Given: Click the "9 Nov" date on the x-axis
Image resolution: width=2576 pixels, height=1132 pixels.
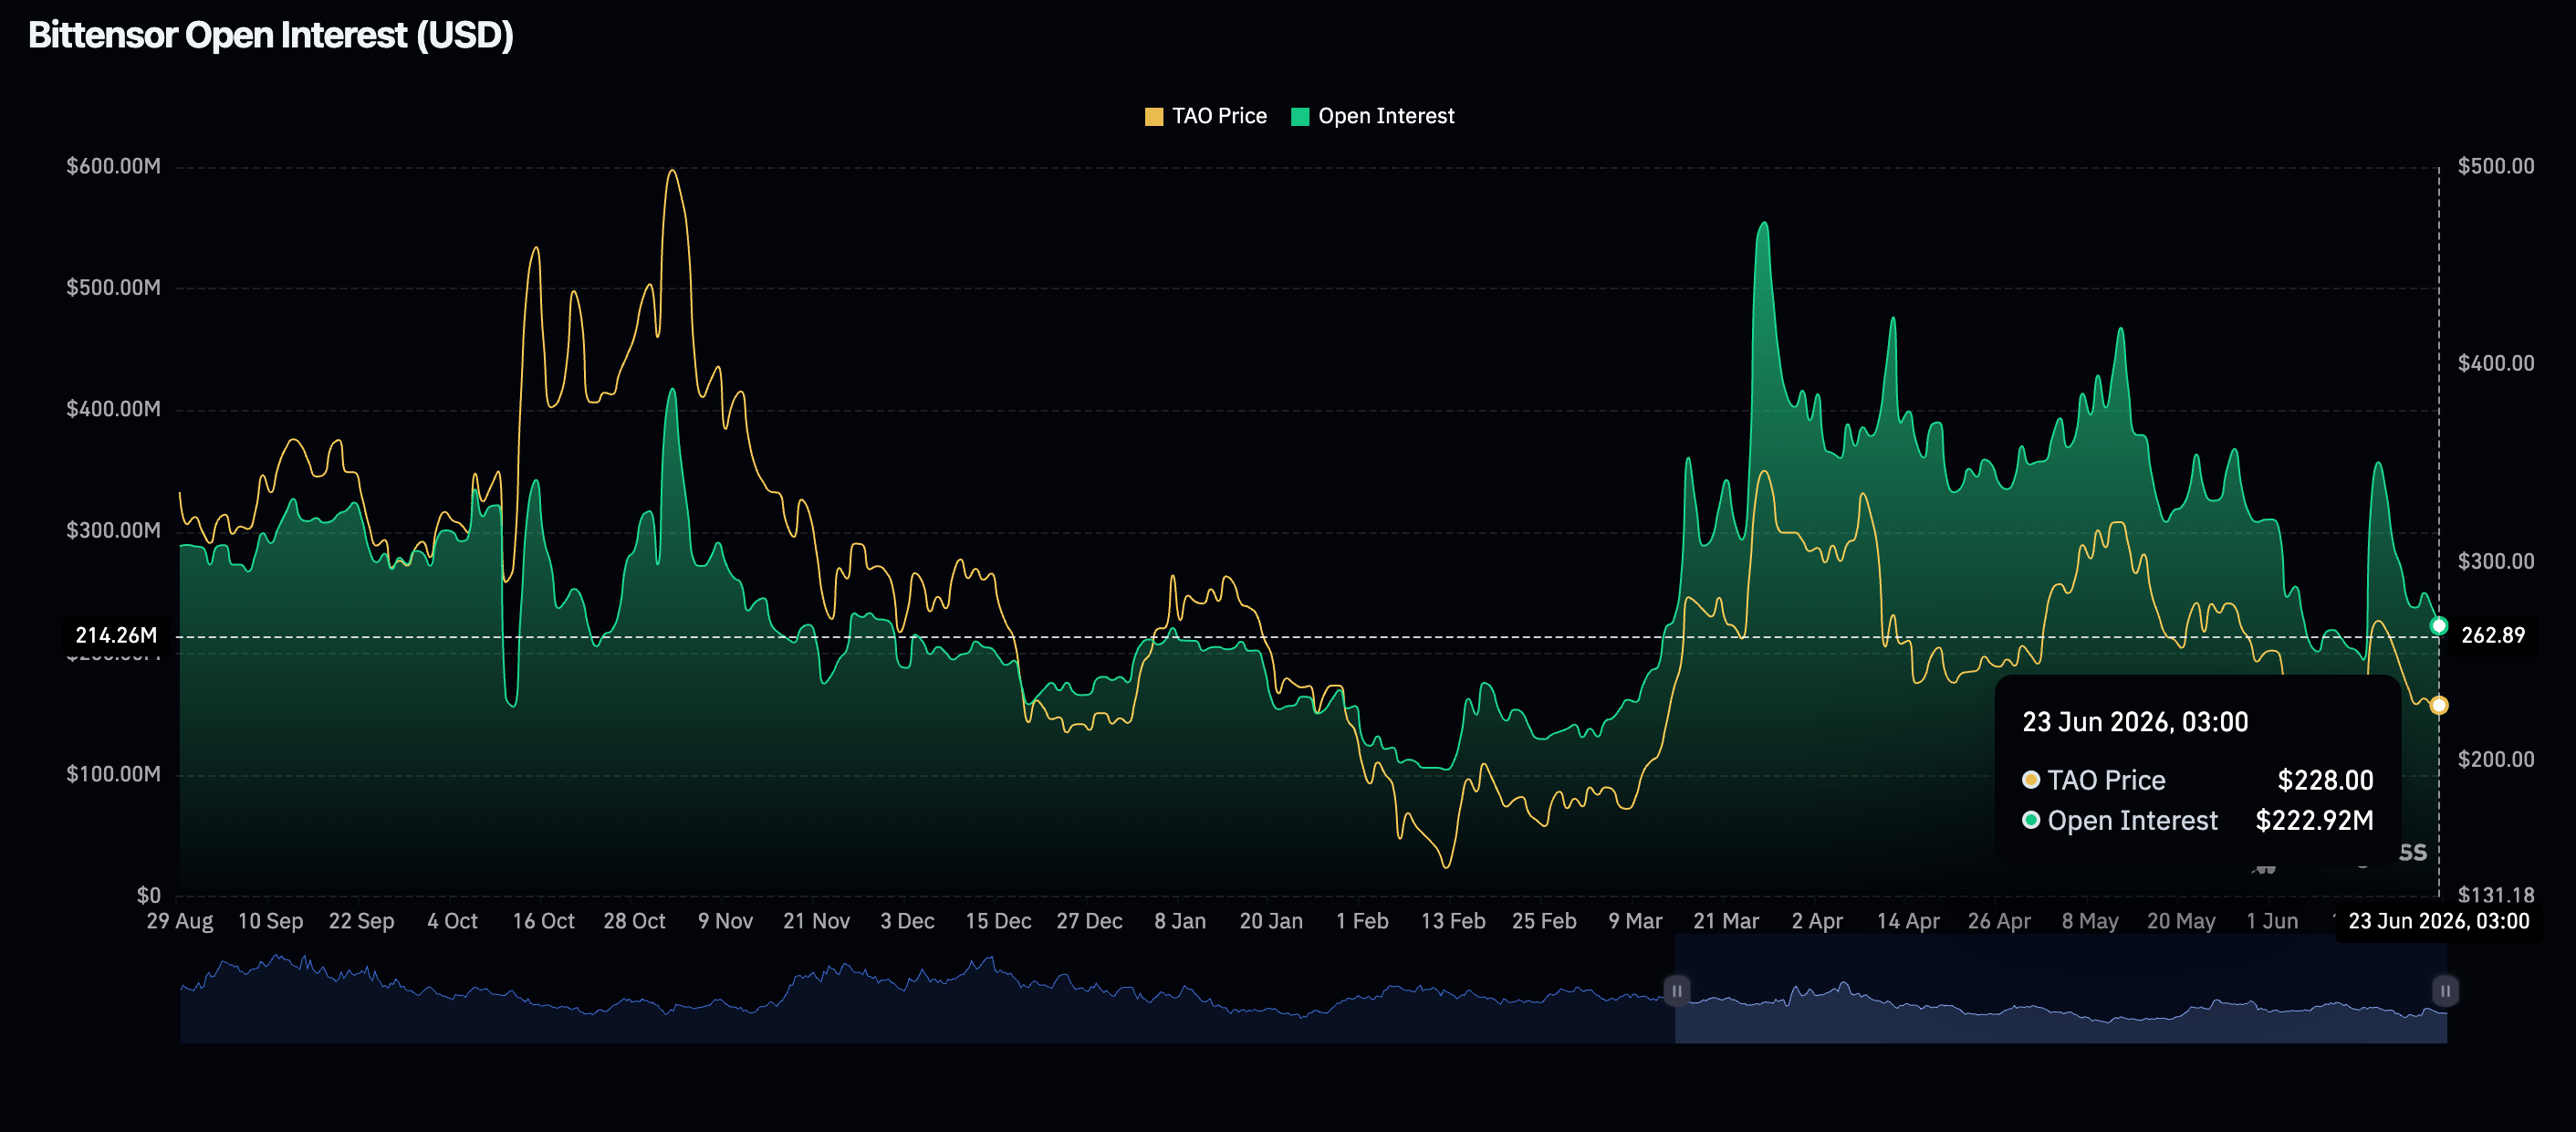Looking at the screenshot, I should [725, 921].
